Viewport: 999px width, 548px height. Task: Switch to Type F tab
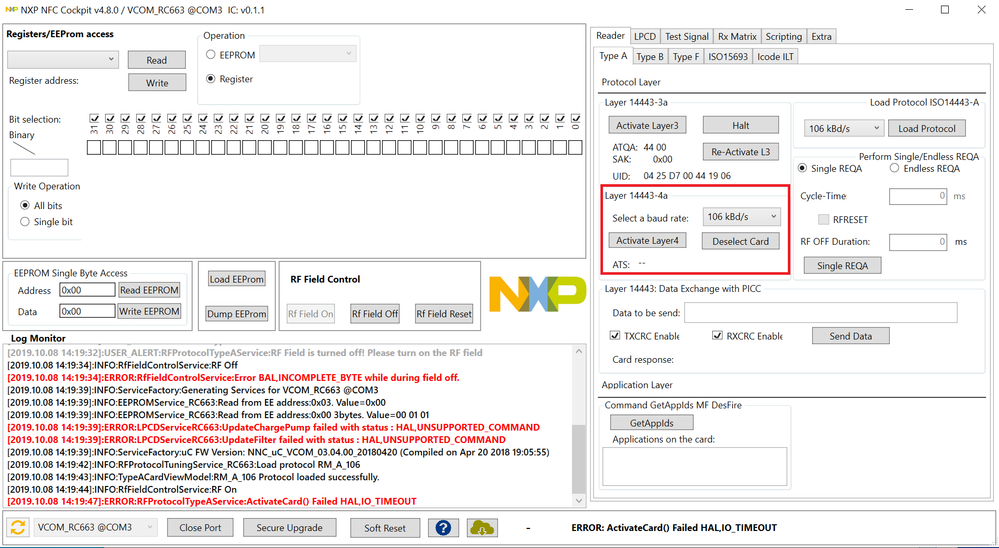tap(686, 57)
